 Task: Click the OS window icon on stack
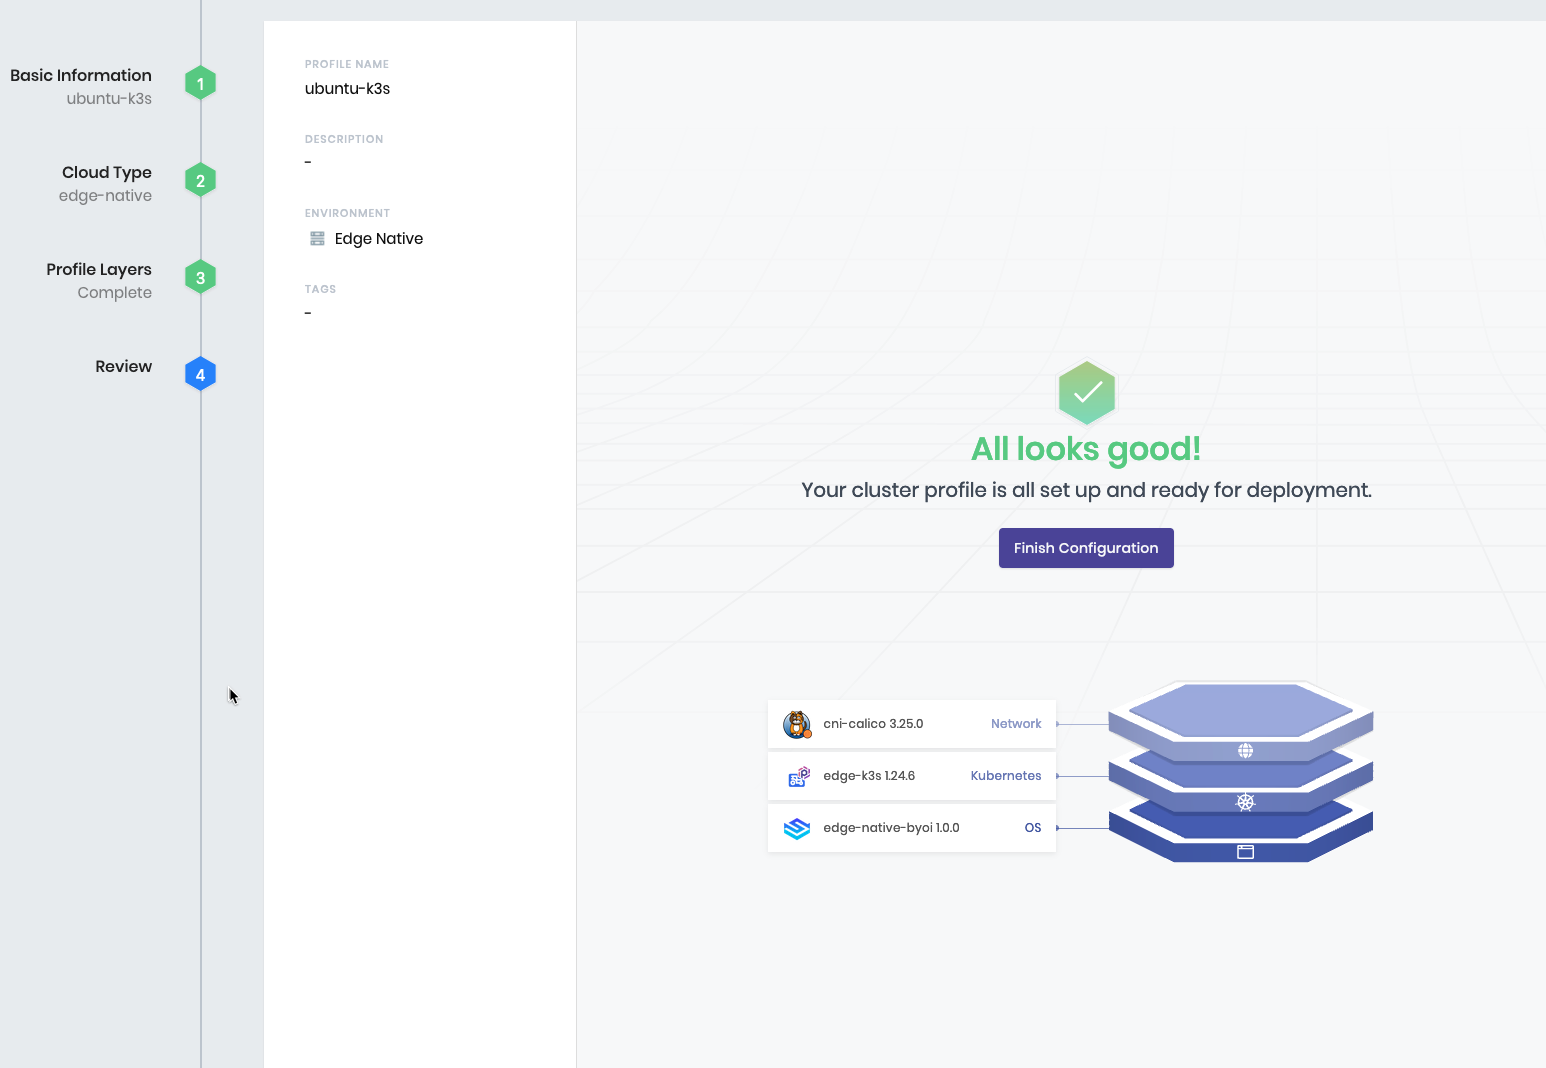coord(1245,852)
